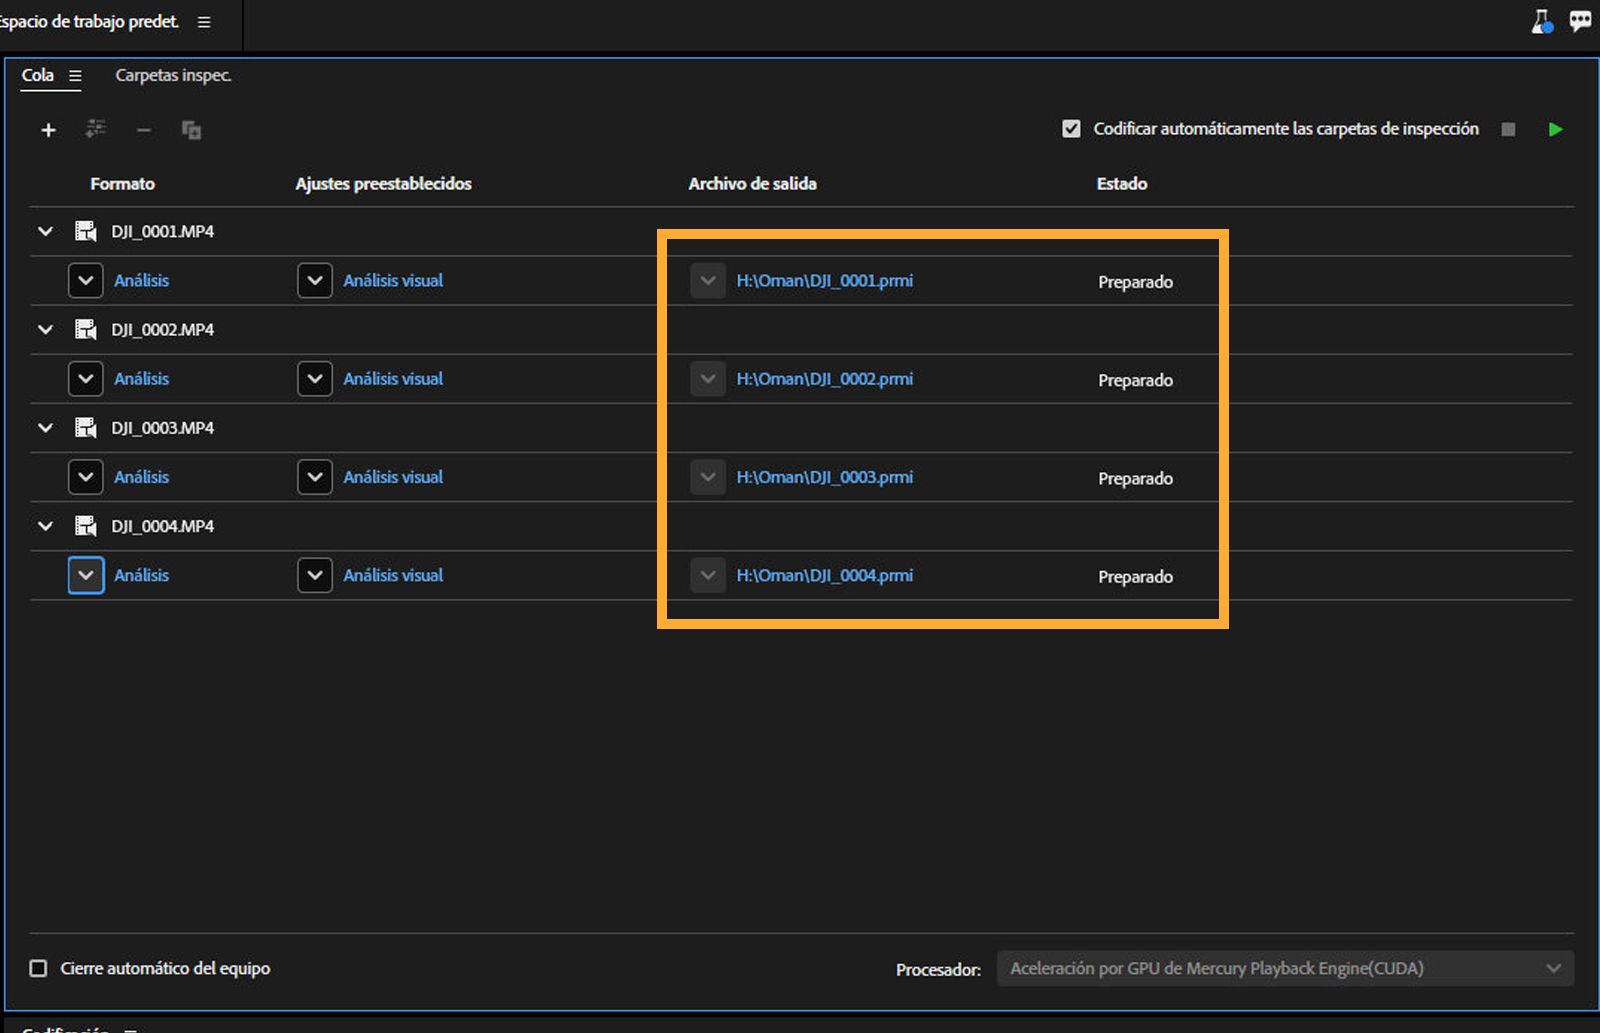1600x1033 pixels.
Task: Click the add output settings icon
Action: point(96,129)
